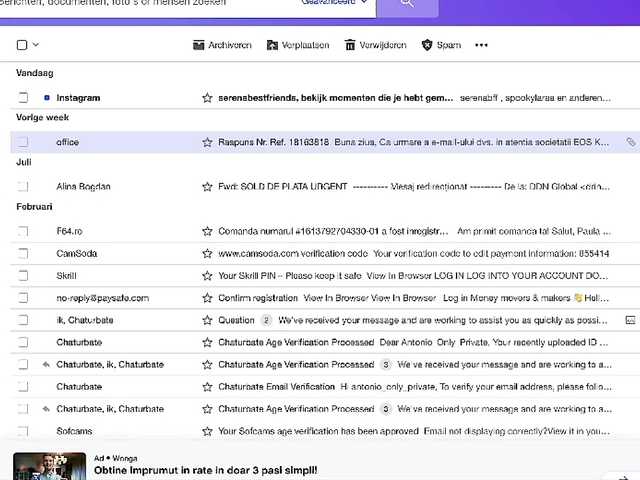Viewport: 640px width, 480px height.
Task: Star the Alina Bogdan email
Action: 207,187
